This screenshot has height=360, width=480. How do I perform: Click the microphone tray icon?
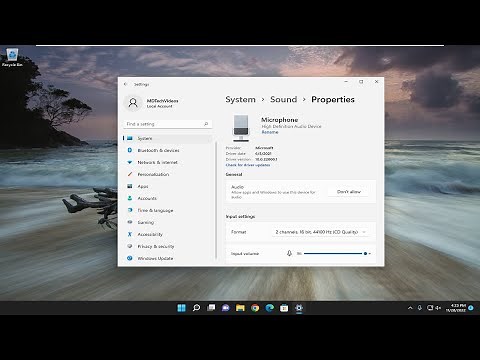tap(420, 308)
